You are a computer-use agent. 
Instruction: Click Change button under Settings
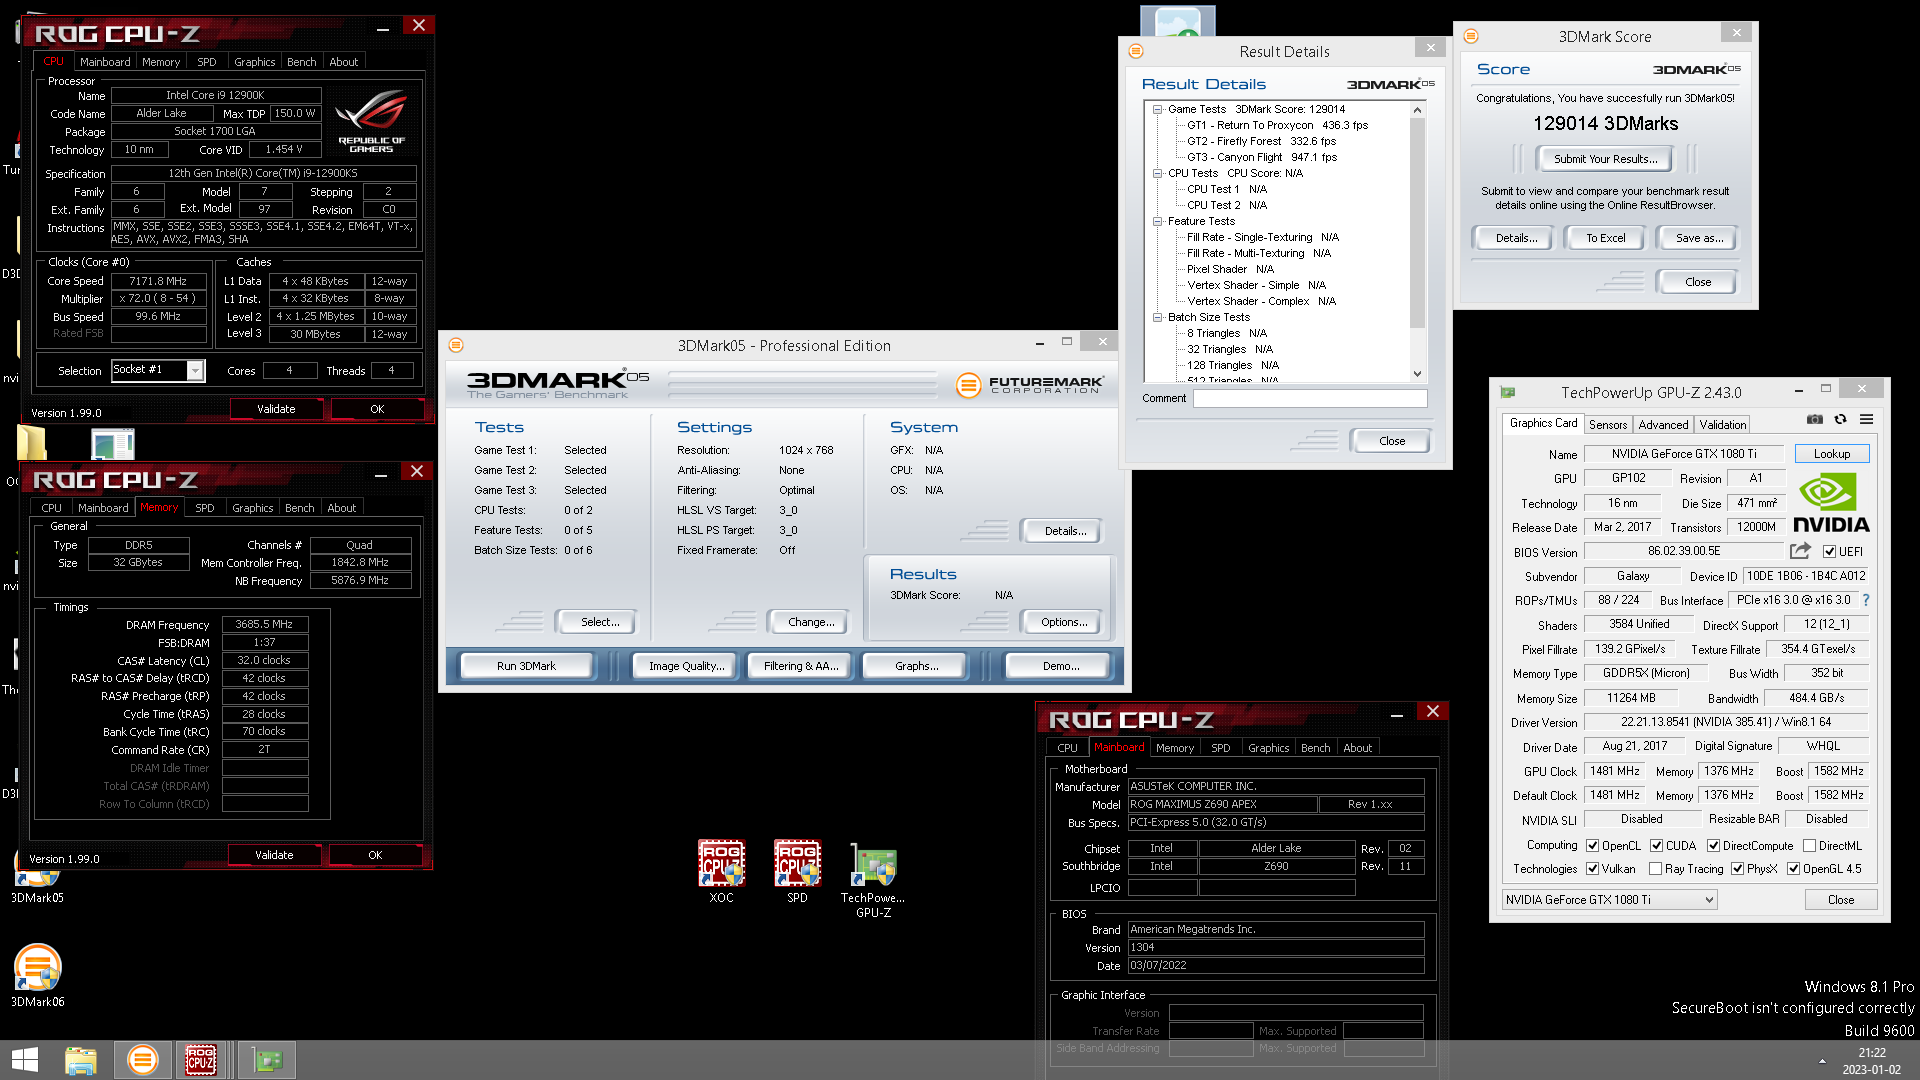(811, 622)
